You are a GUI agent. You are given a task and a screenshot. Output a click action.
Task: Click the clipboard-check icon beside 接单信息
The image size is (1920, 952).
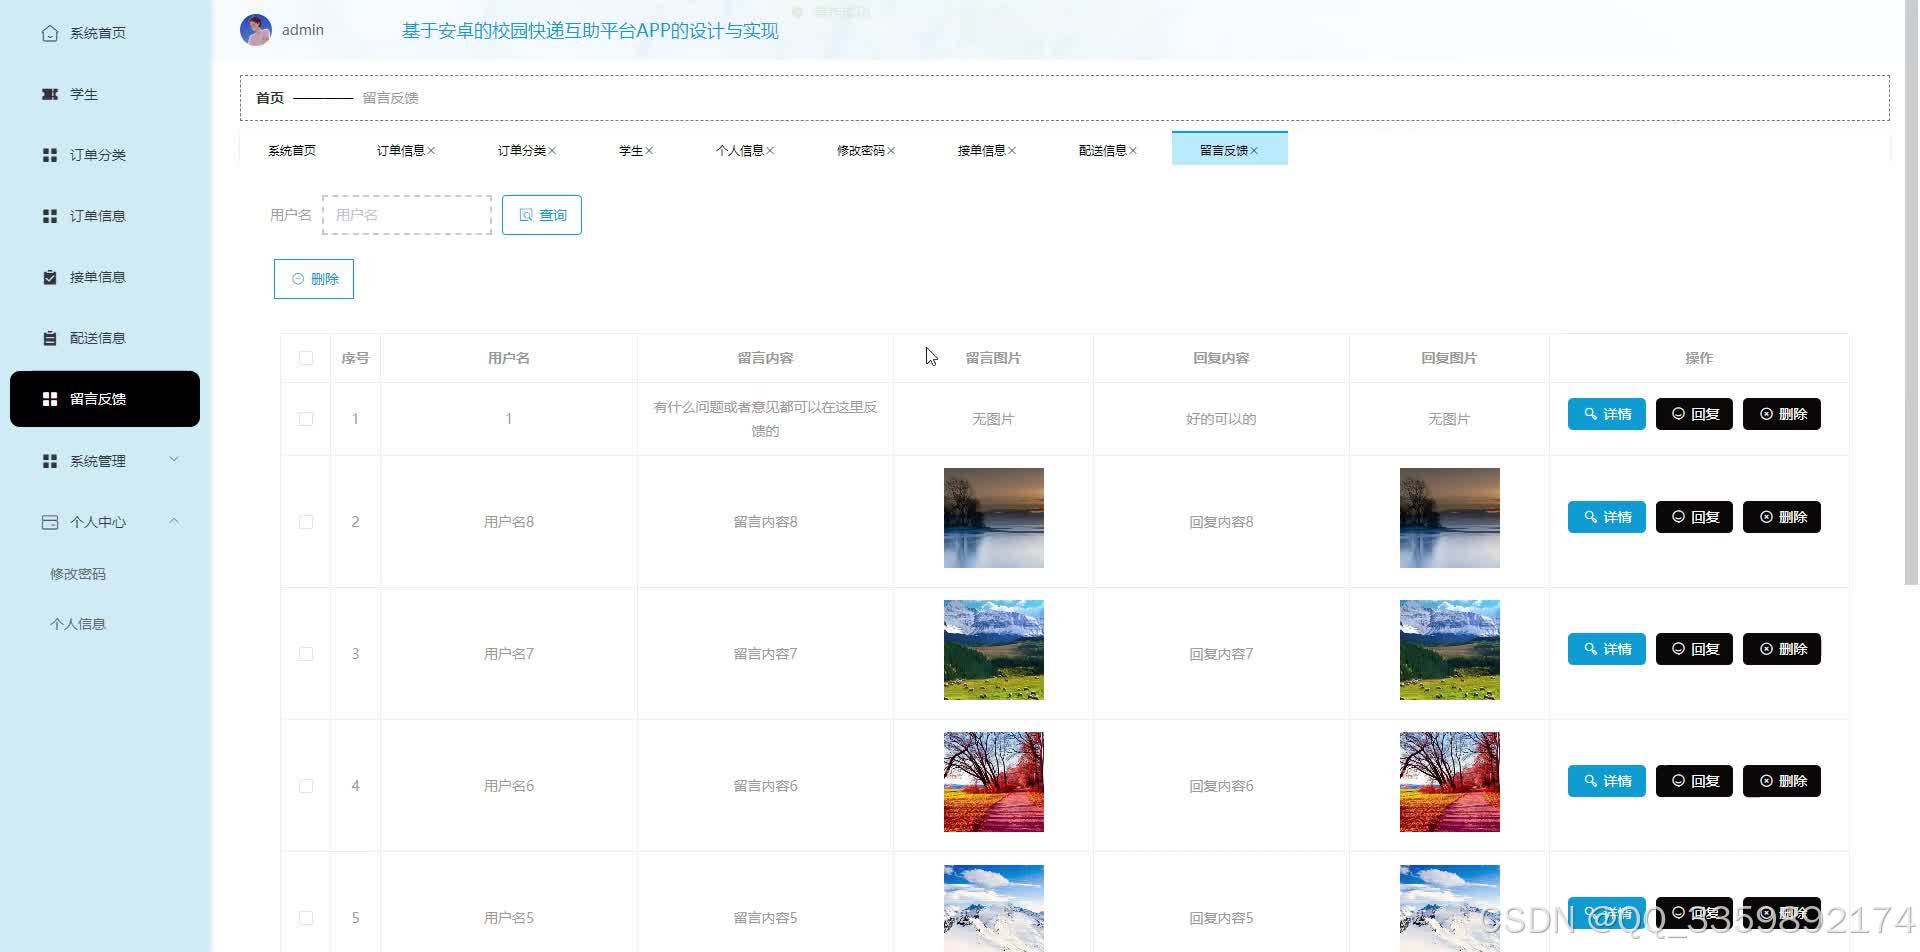50,277
